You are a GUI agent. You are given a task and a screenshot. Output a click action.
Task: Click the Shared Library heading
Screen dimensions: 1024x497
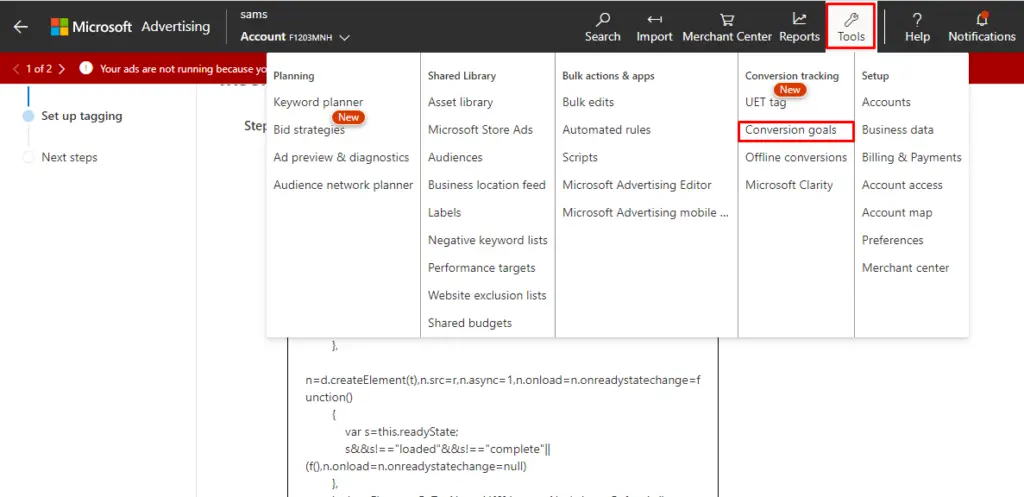(x=462, y=76)
